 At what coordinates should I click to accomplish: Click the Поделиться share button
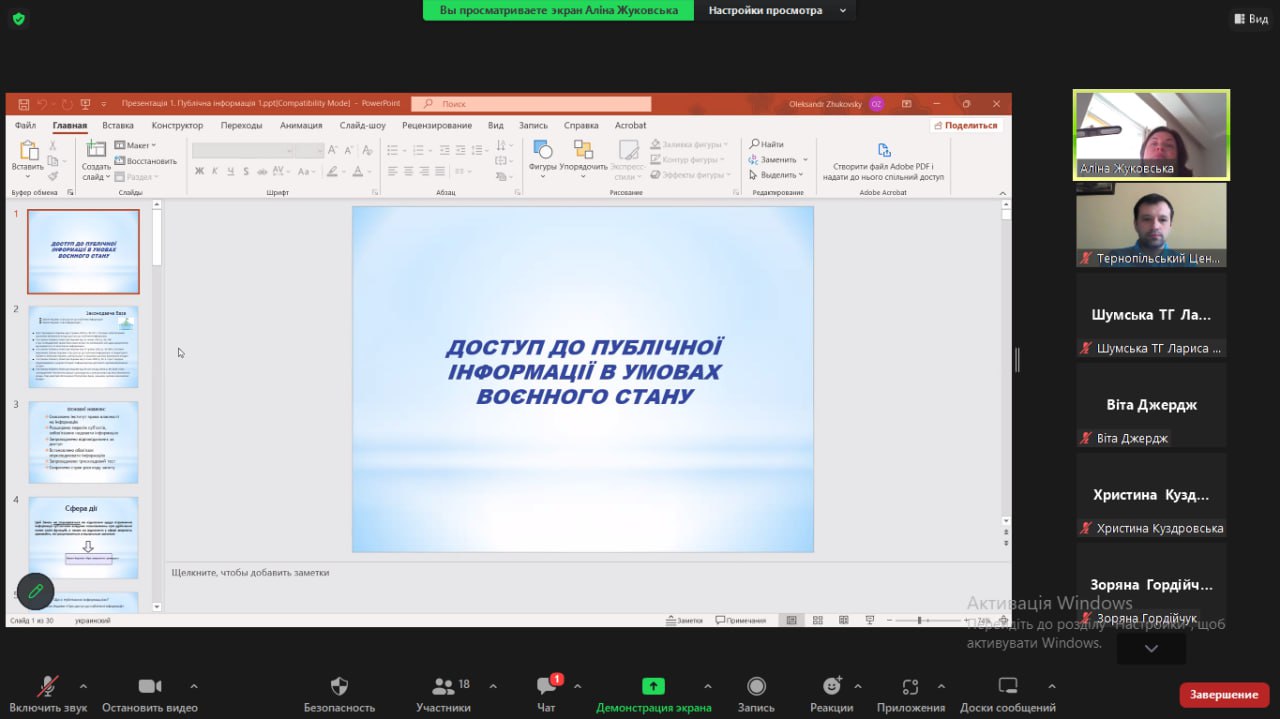tap(964, 126)
